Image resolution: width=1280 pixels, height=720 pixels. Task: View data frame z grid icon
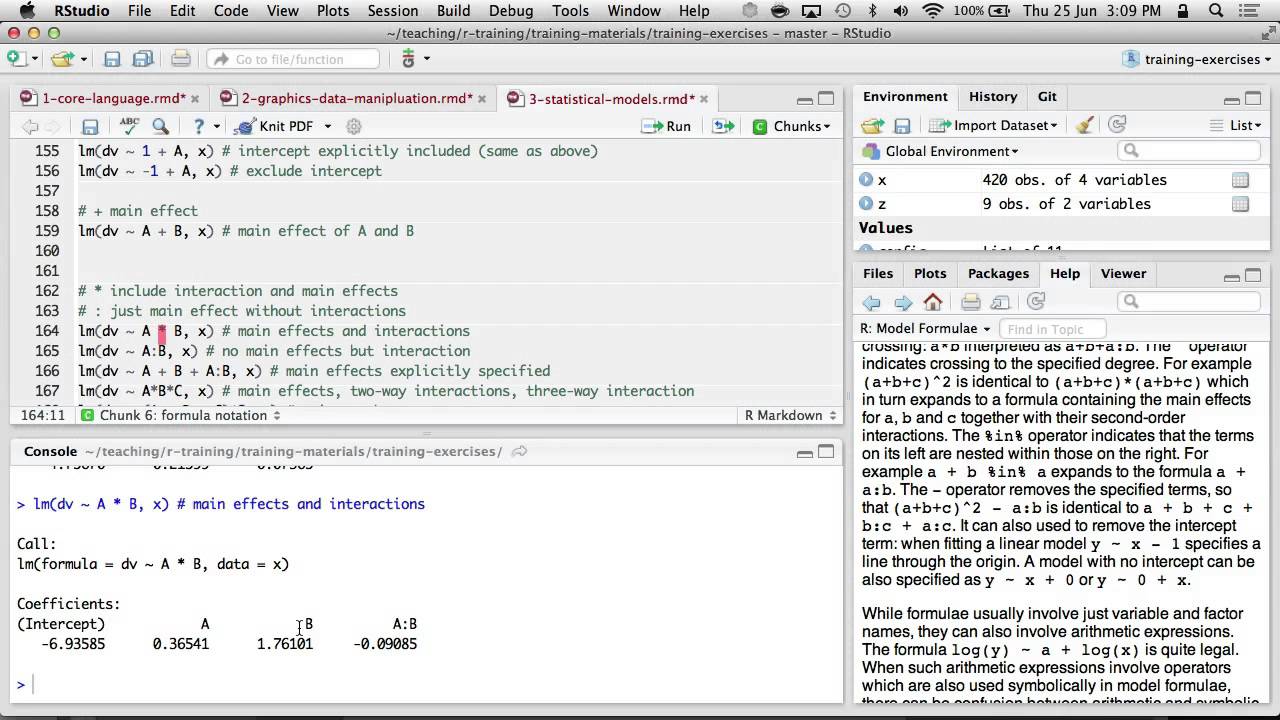(1240, 204)
